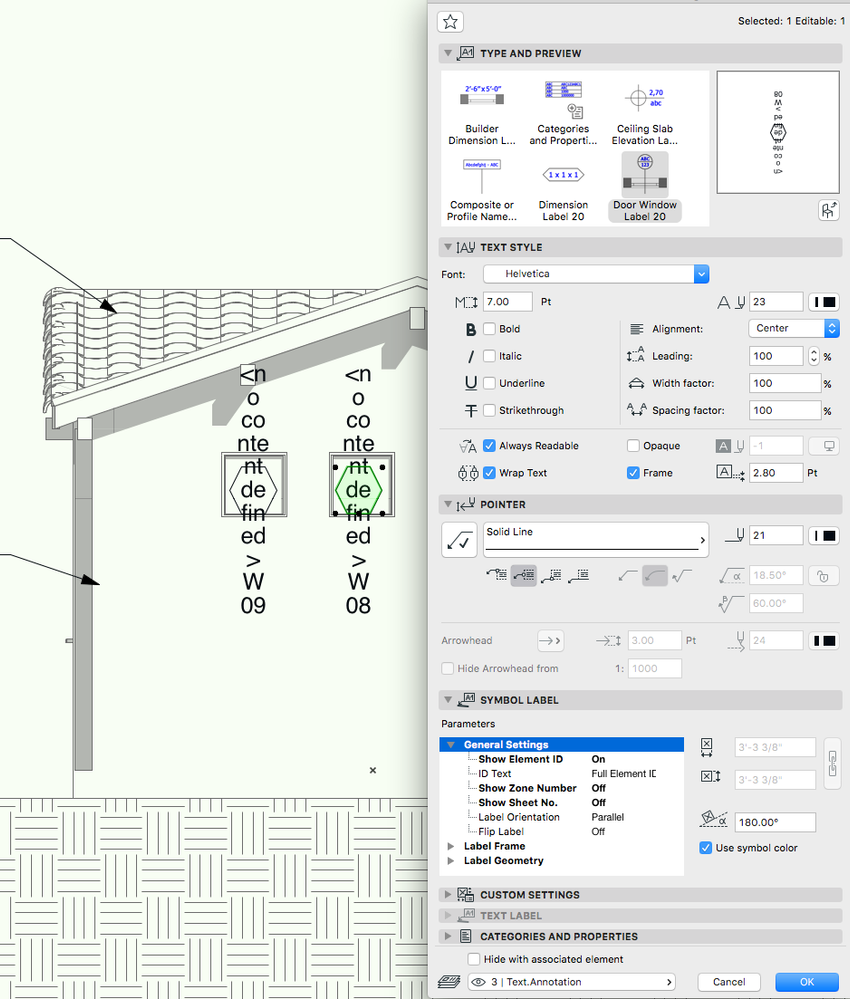850x999 pixels.
Task: Select straight-angled pointer shape icon
Action: (x=628, y=575)
